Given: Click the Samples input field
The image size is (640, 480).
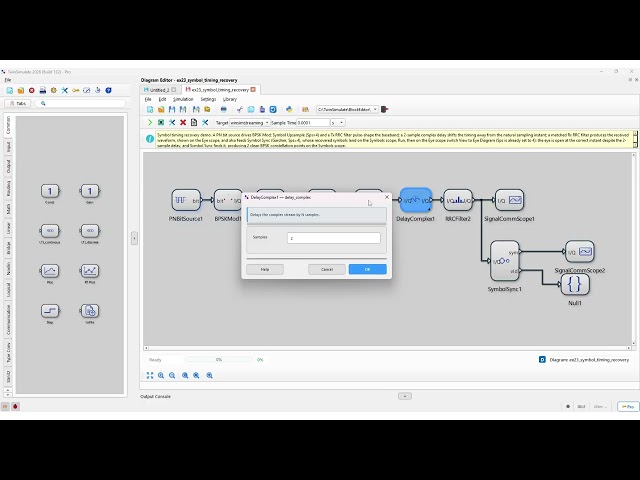Looking at the screenshot, I should (333, 238).
